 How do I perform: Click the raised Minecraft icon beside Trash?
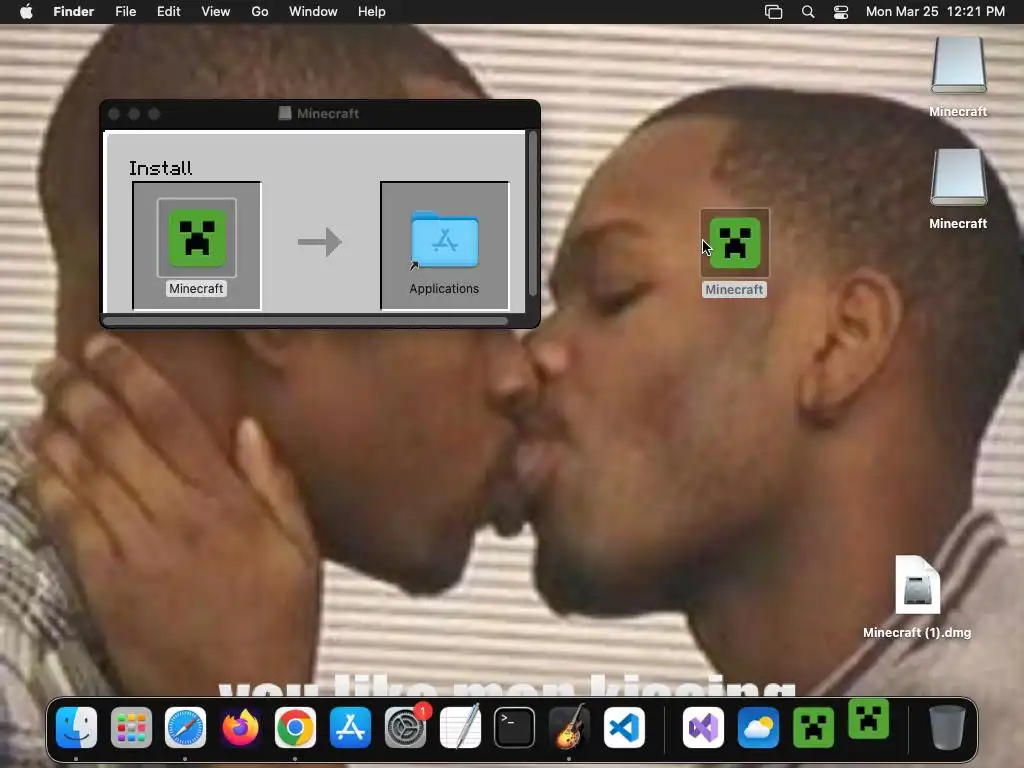pyautogui.click(x=869, y=719)
